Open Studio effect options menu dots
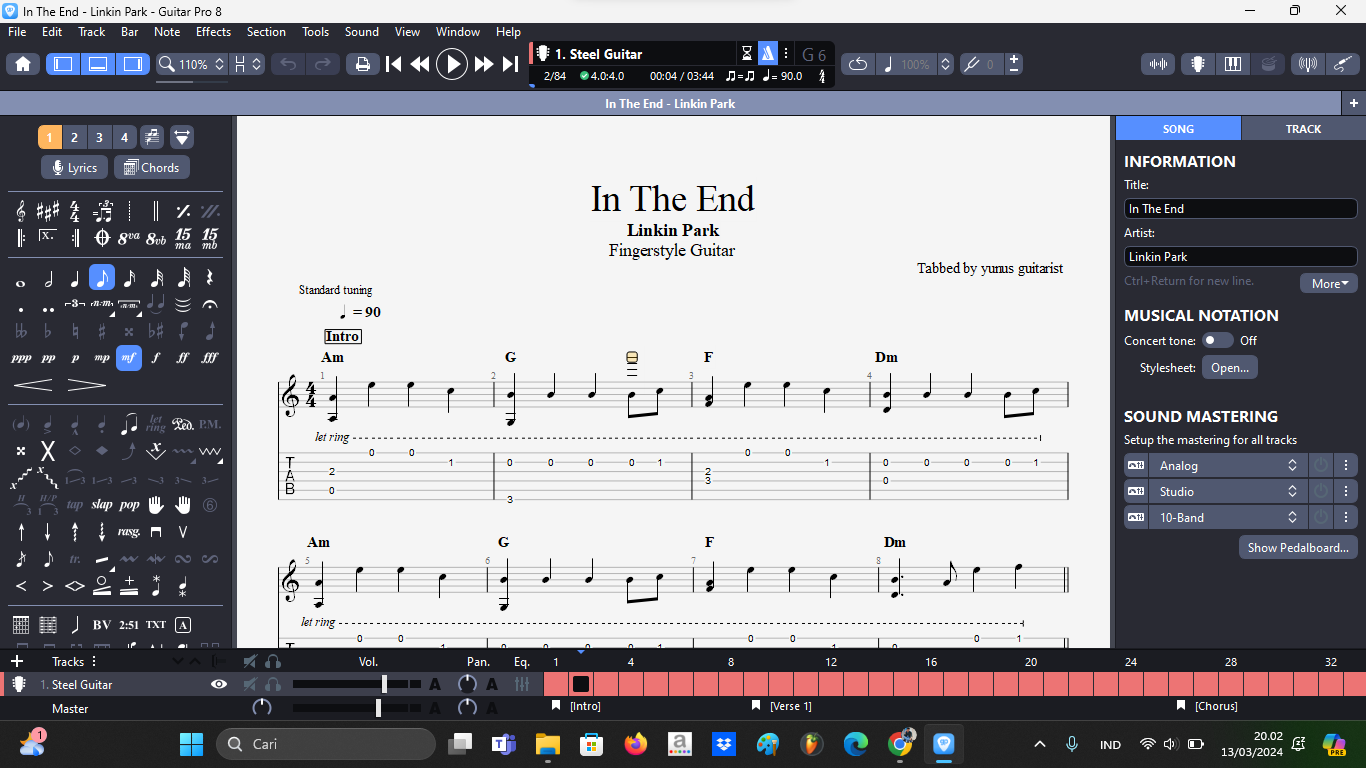Viewport: 1366px width, 768px height. click(1347, 491)
